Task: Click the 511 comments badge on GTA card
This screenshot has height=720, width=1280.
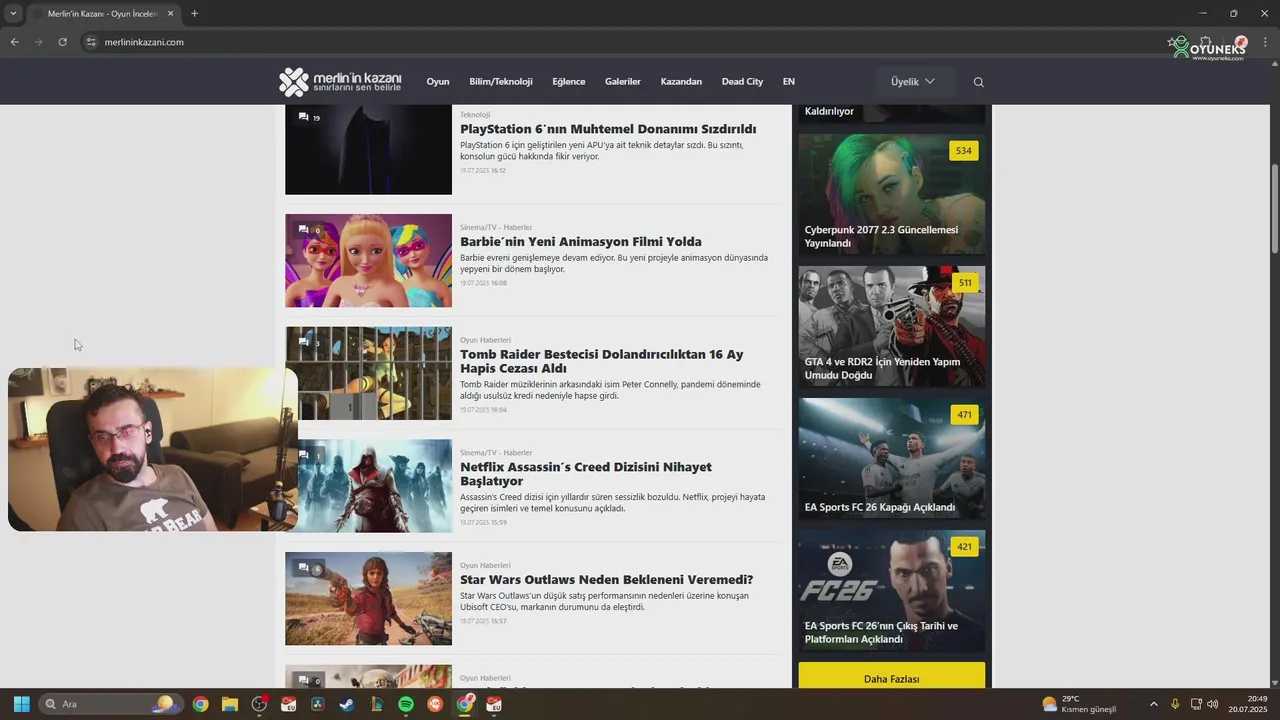Action: pyautogui.click(x=964, y=283)
